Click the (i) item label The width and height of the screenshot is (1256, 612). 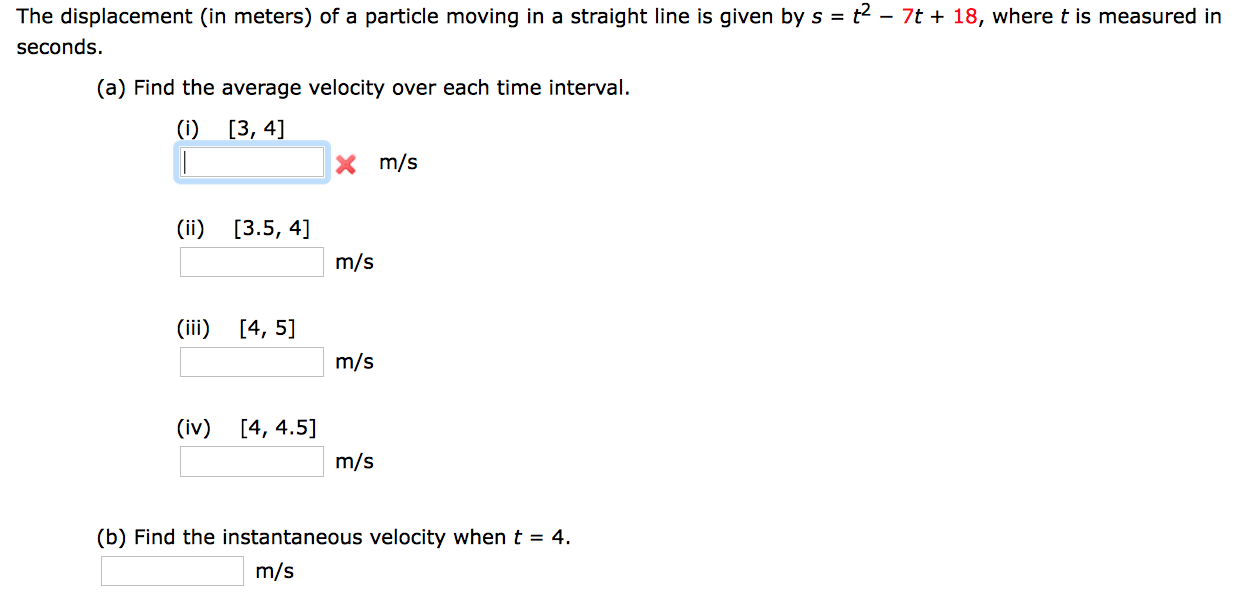pyautogui.click(x=190, y=127)
